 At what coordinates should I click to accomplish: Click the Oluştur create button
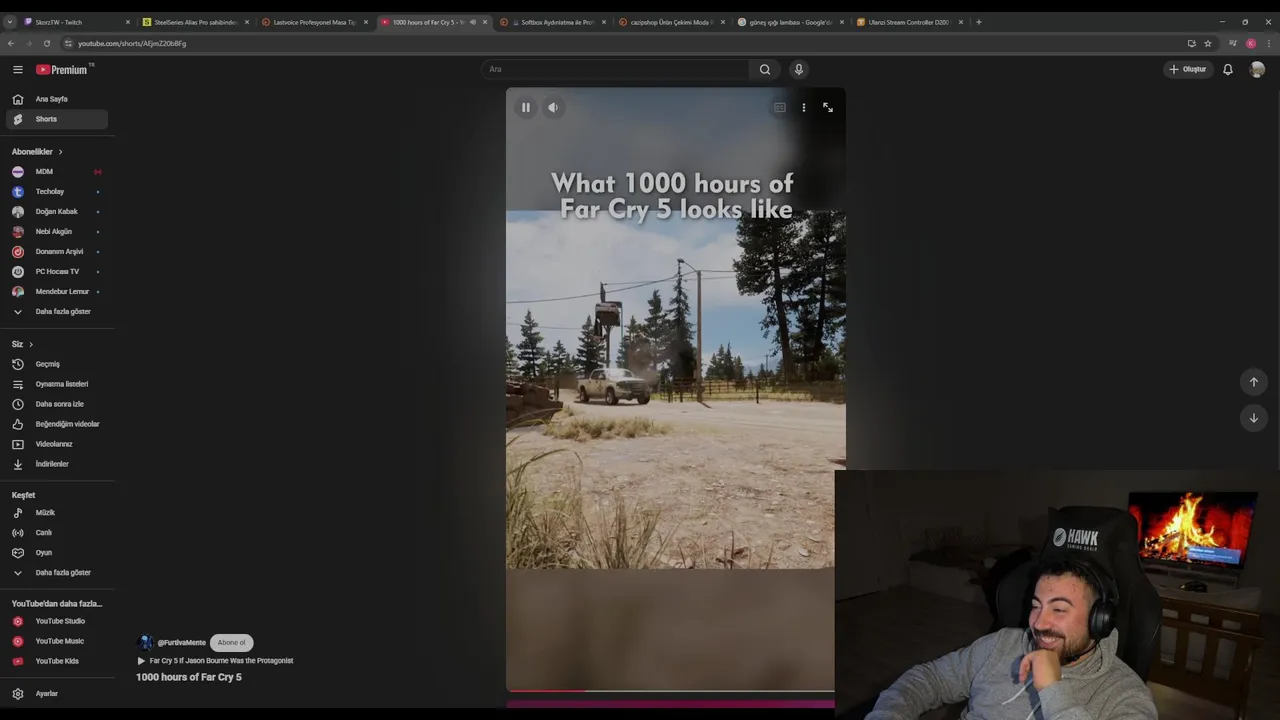coord(1188,69)
